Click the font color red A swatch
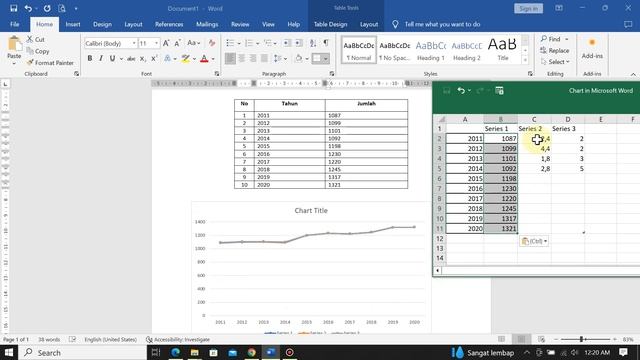Viewport: 640px width, 360px height. coord(204,59)
